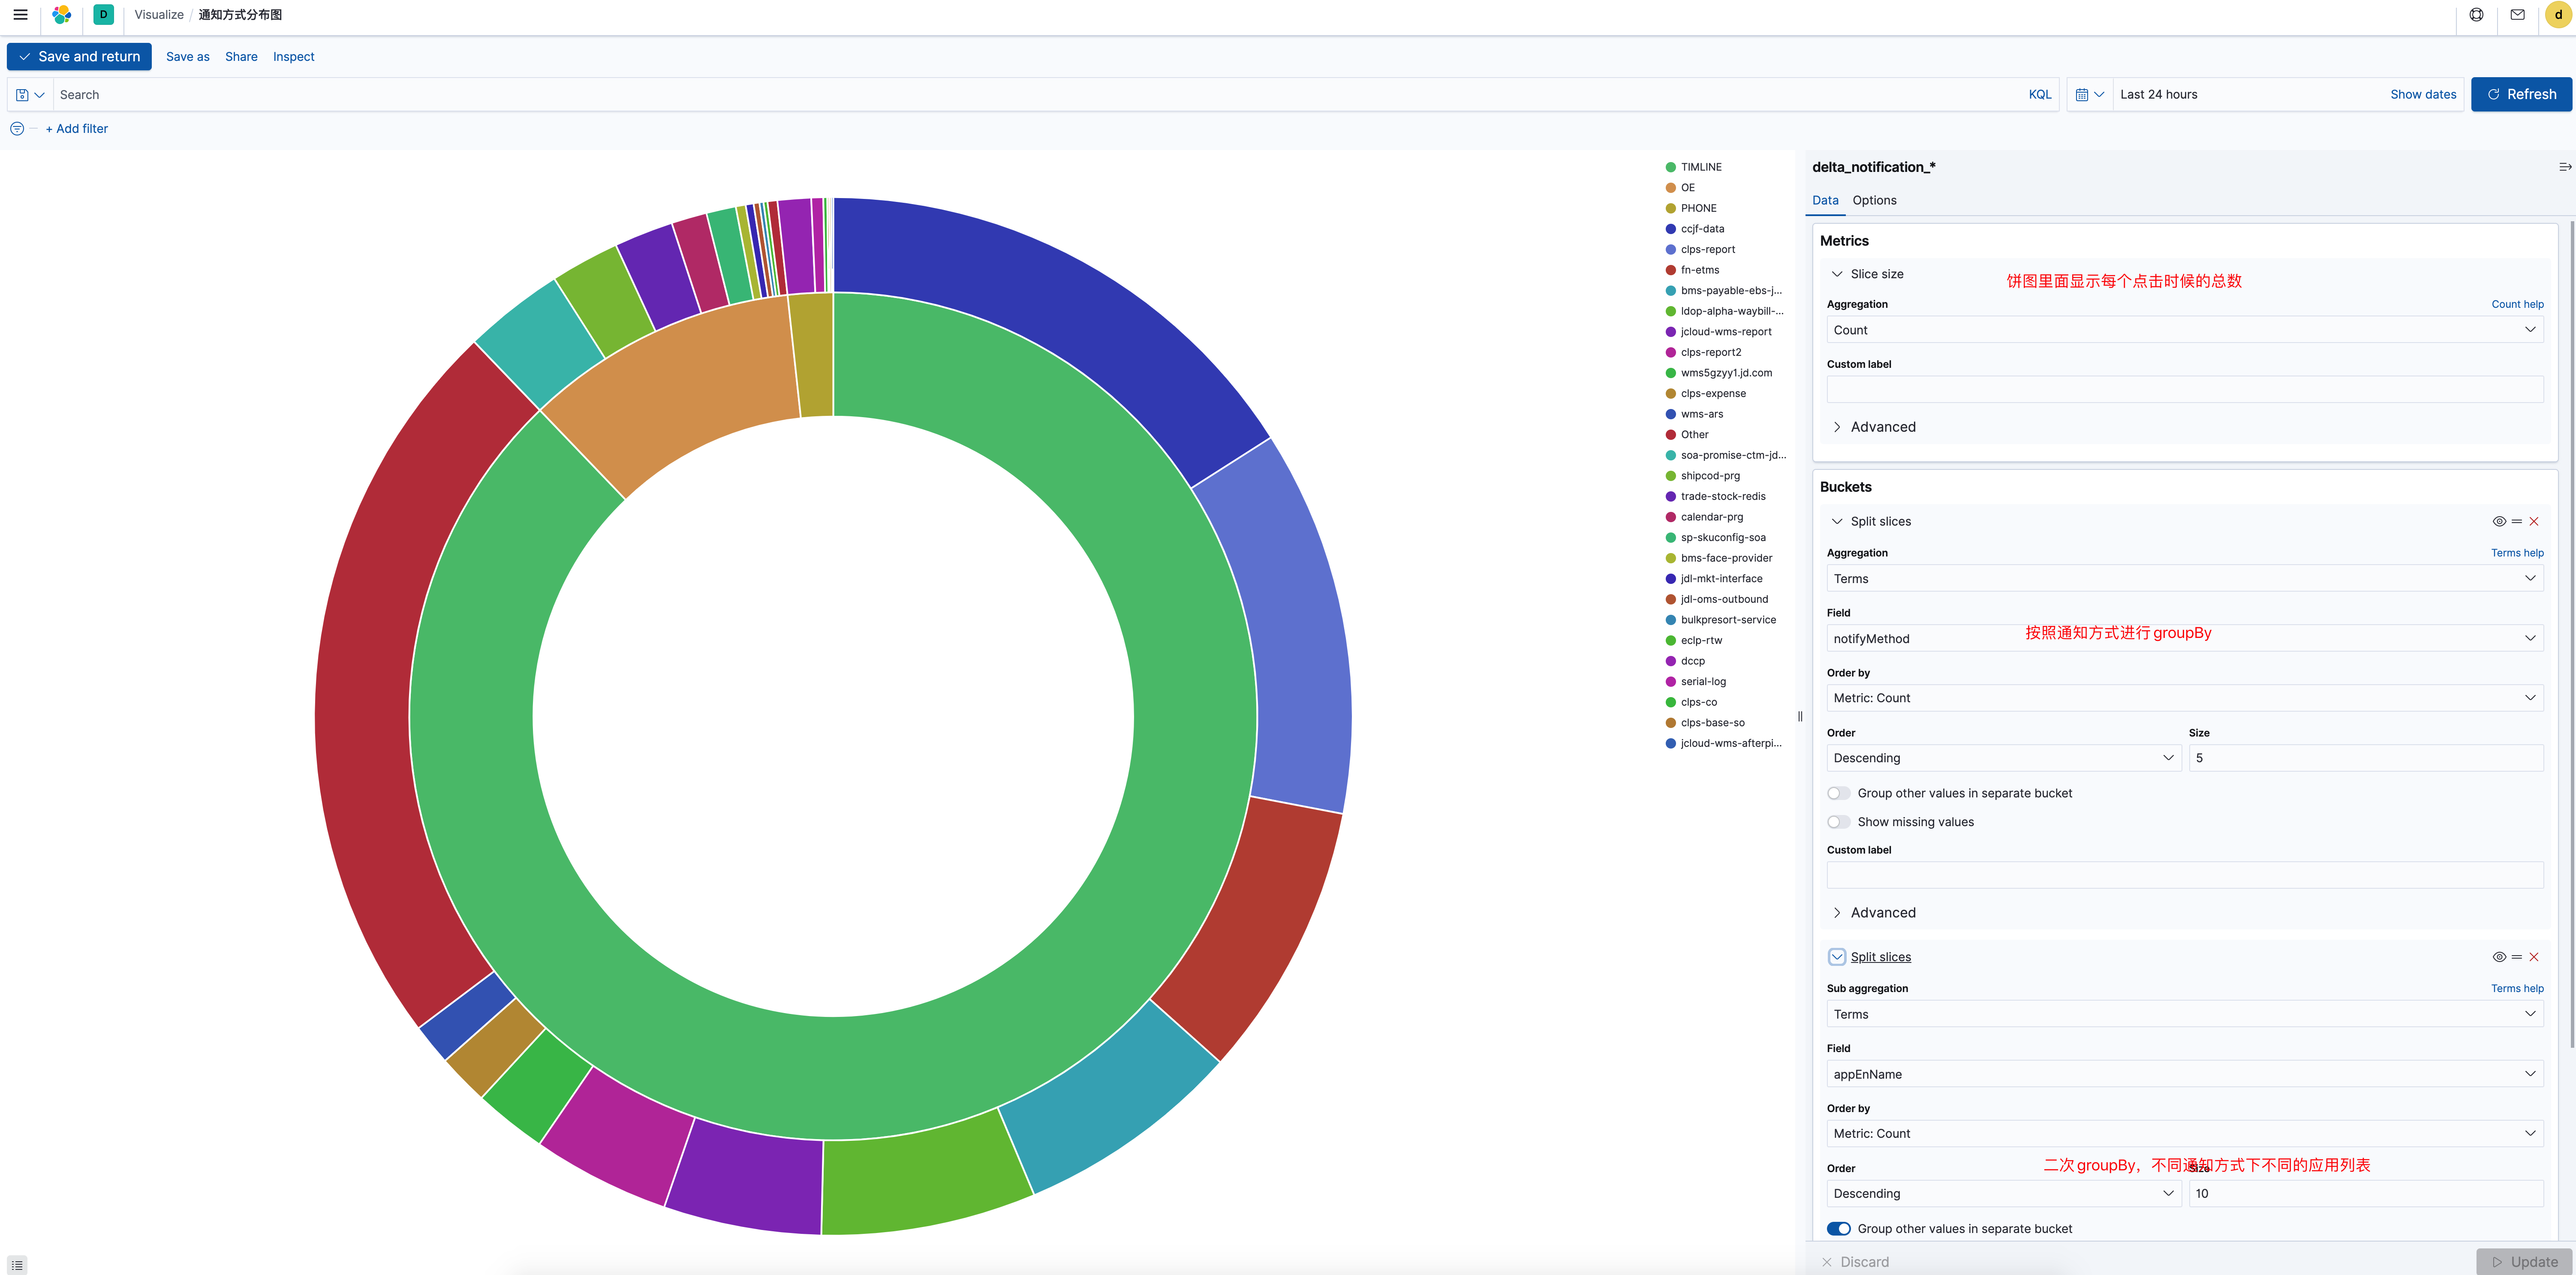Hide the second Split slices aggregation

pos(2498,957)
